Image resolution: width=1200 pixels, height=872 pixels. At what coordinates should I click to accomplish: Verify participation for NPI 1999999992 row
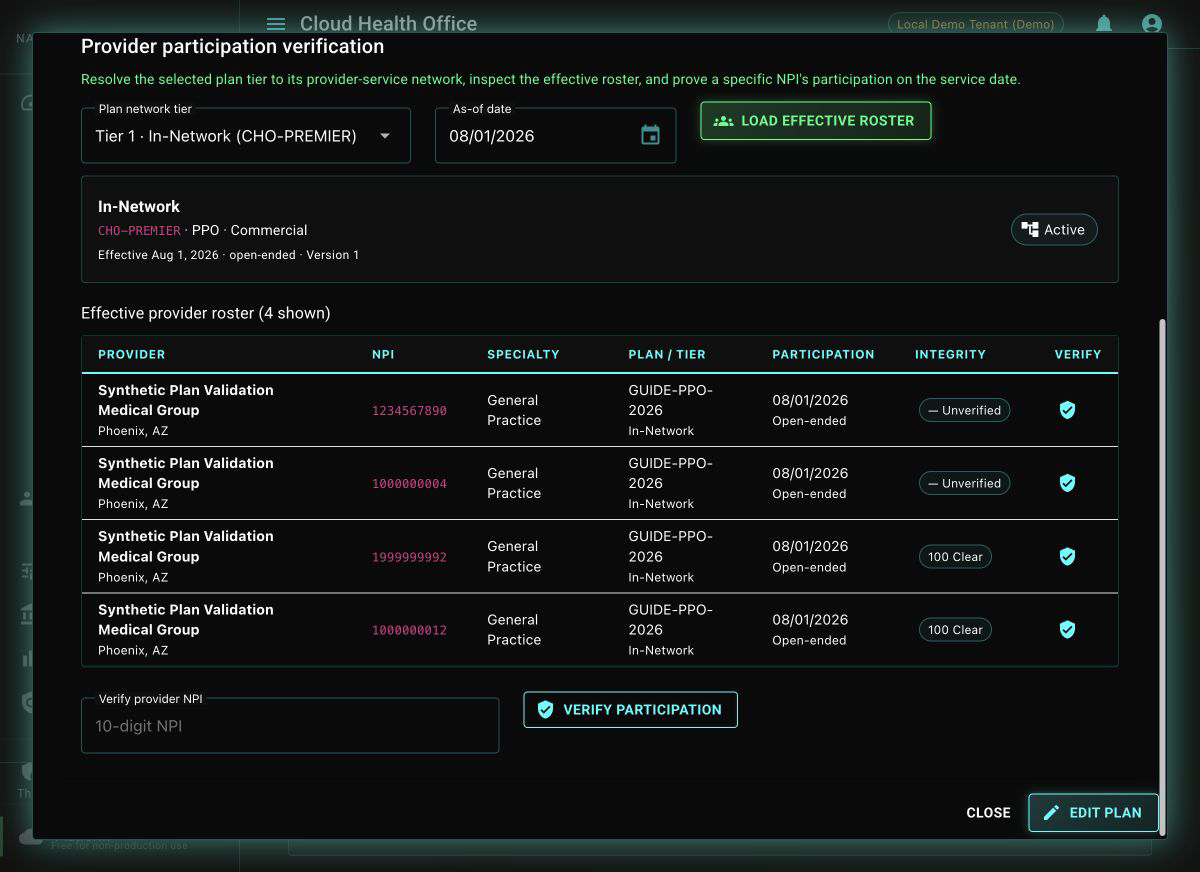1067,556
